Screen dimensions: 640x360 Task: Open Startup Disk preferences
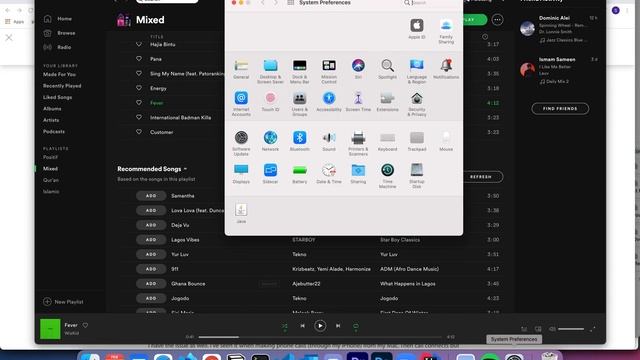pos(416,176)
